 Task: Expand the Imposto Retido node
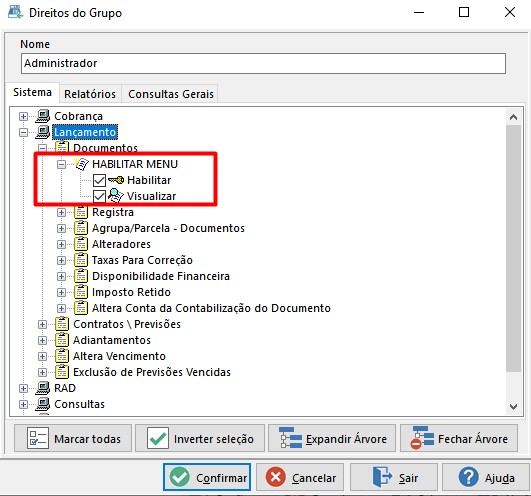[61, 293]
